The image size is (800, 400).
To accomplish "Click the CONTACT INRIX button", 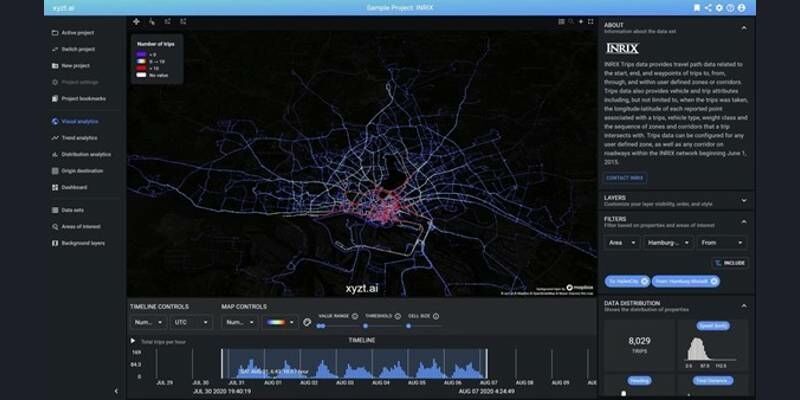I will 625,178.
